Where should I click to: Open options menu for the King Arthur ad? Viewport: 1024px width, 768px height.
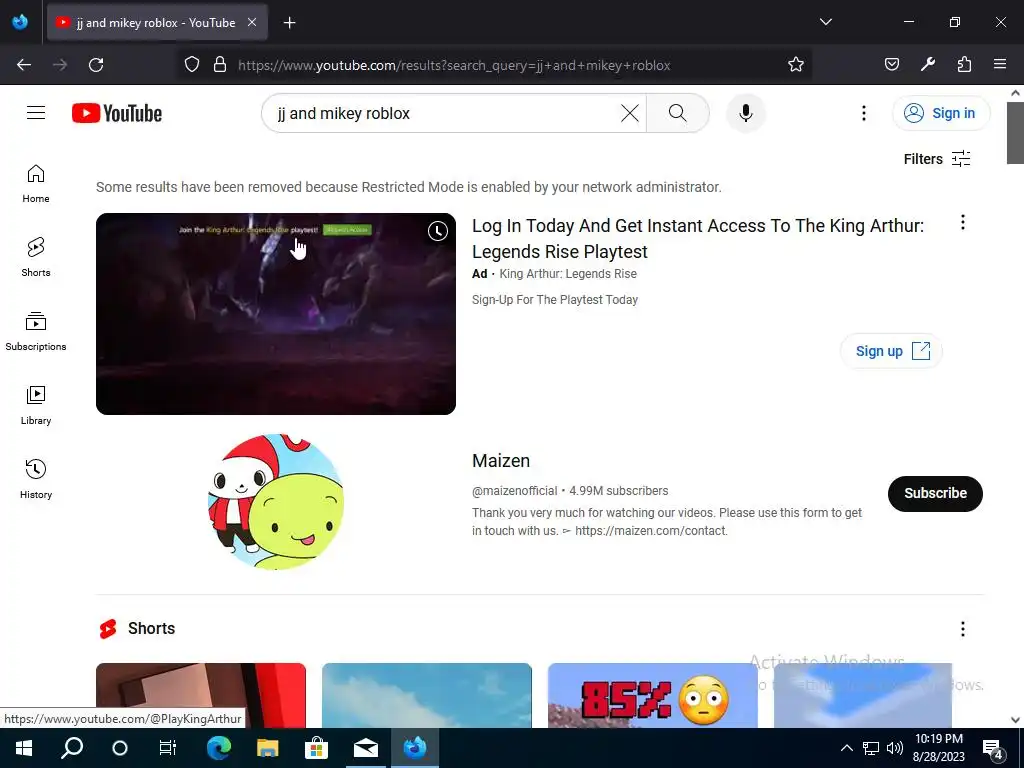[962, 223]
